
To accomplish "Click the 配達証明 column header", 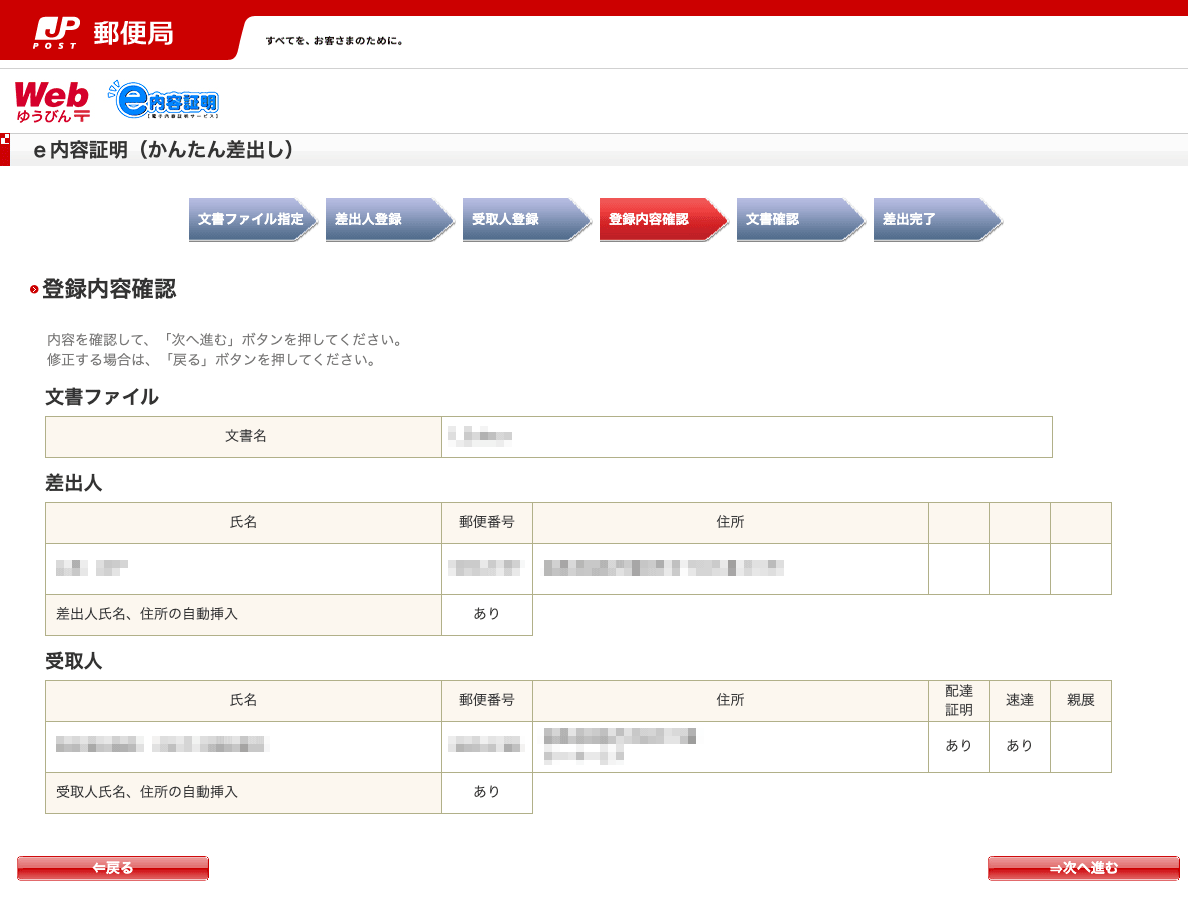I will (958, 701).
